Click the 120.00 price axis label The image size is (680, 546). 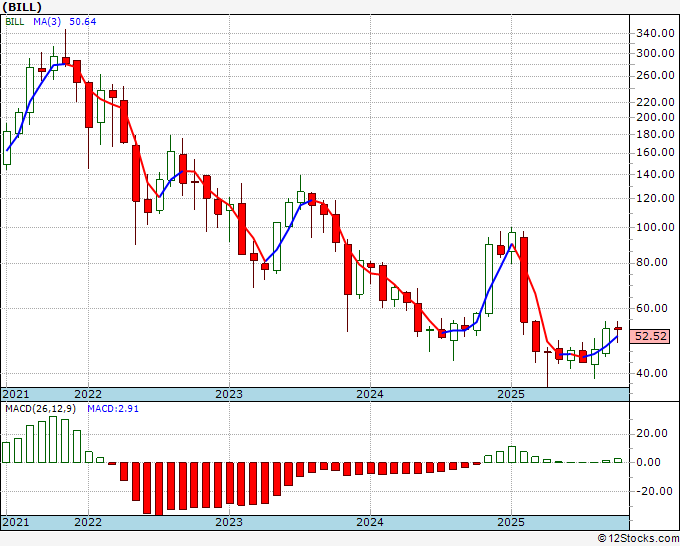[655, 198]
